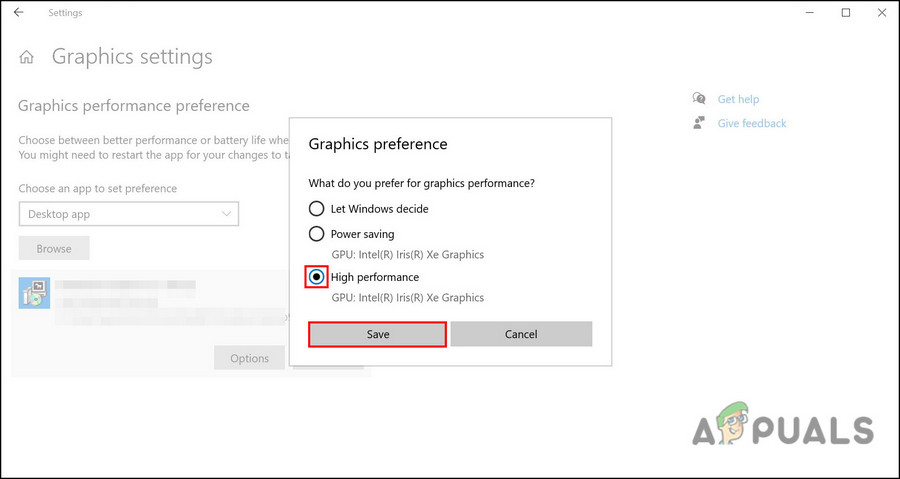This screenshot has height=479, width=900.
Task: Click the Give feedback person icon
Action: [x=699, y=123]
